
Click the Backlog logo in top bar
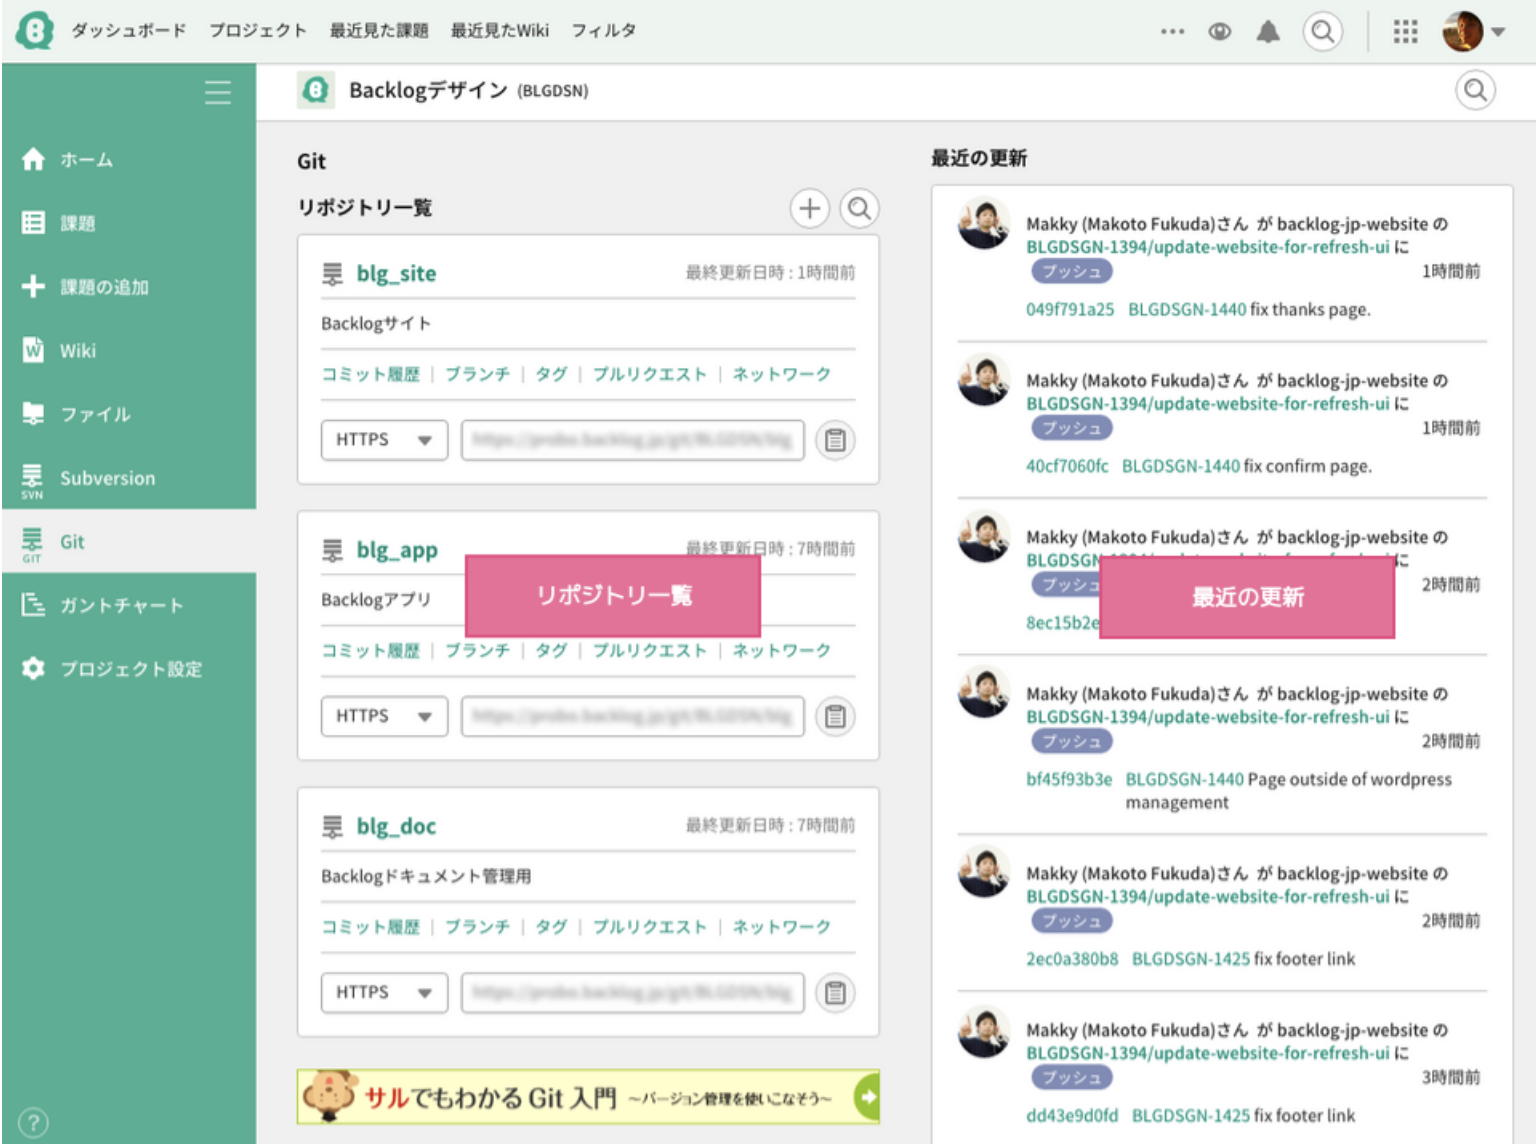pos(34,30)
